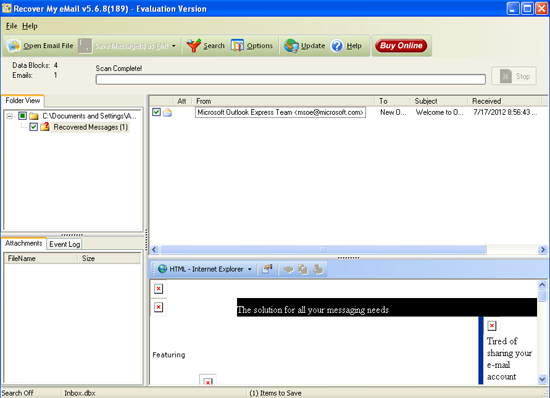Open Options from the toolbar icon
This screenshot has width=550, height=398.
237,46
